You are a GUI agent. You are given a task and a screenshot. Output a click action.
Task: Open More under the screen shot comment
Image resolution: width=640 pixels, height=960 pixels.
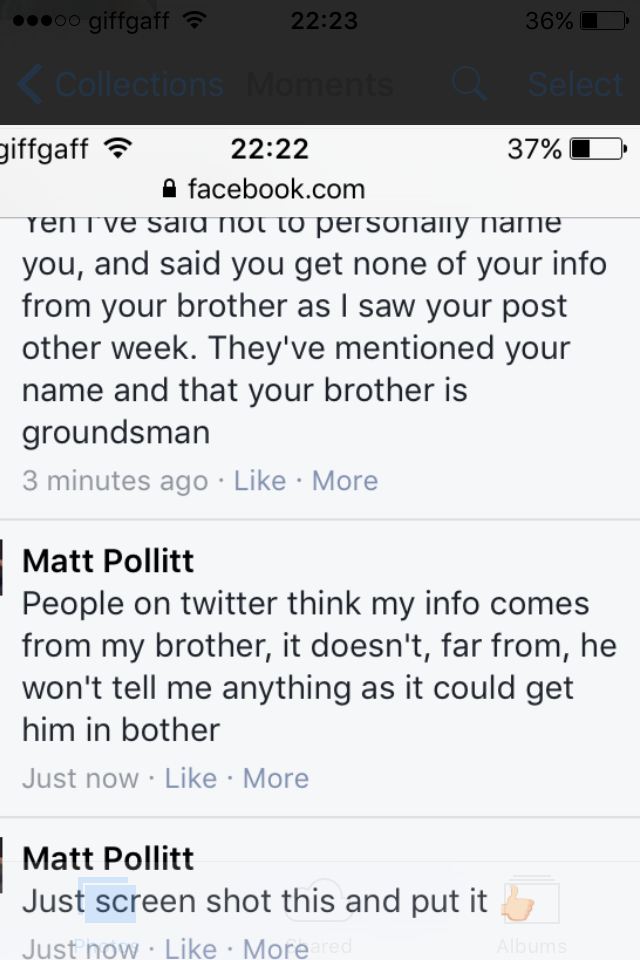click(276, 948)
